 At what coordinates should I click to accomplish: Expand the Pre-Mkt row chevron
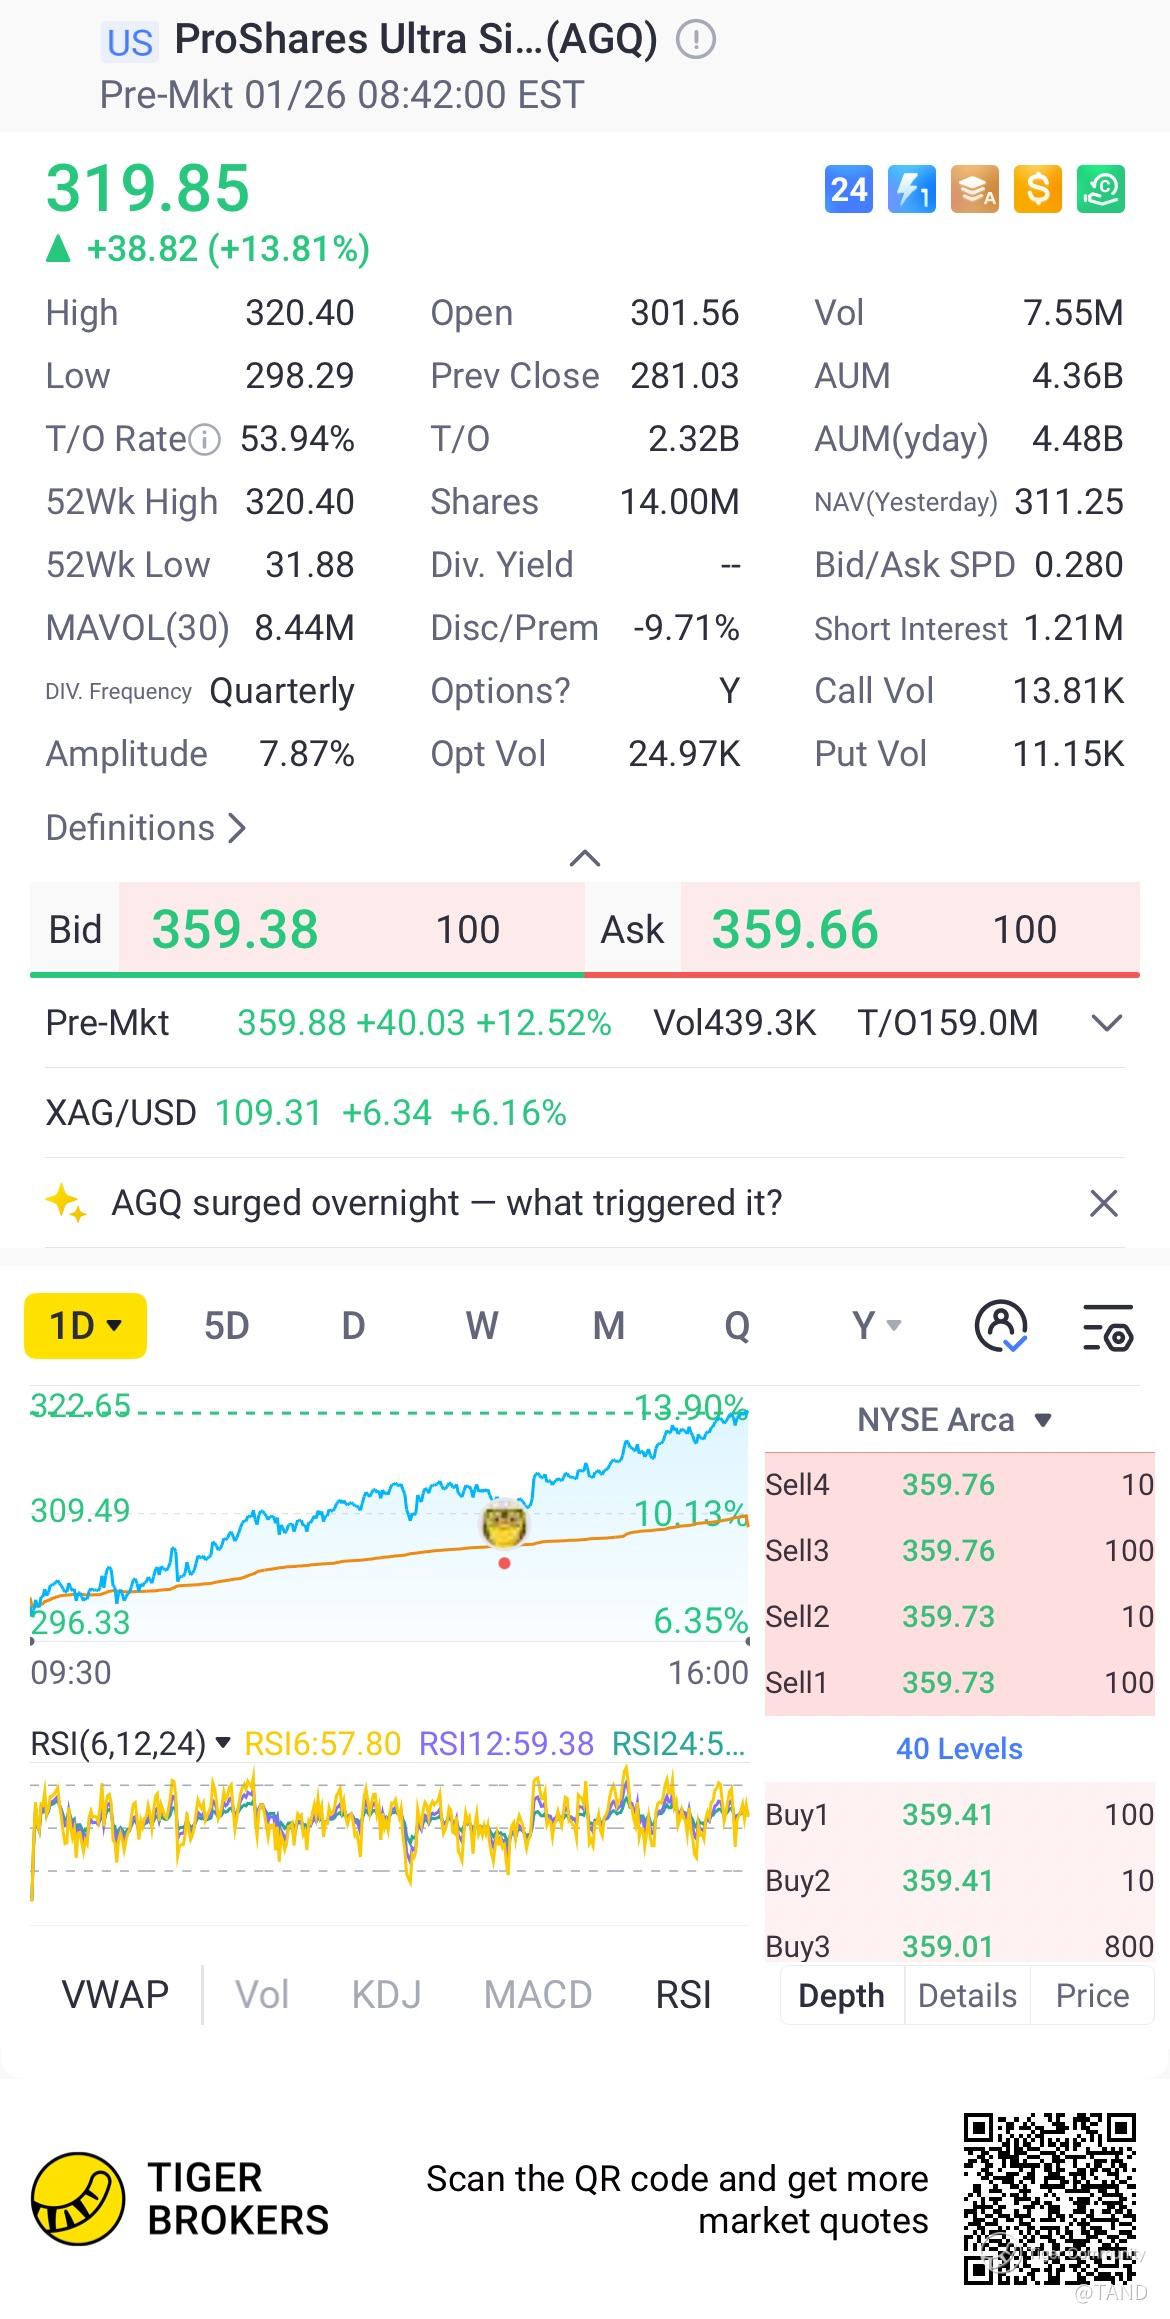click(x=1107, y=1023)
